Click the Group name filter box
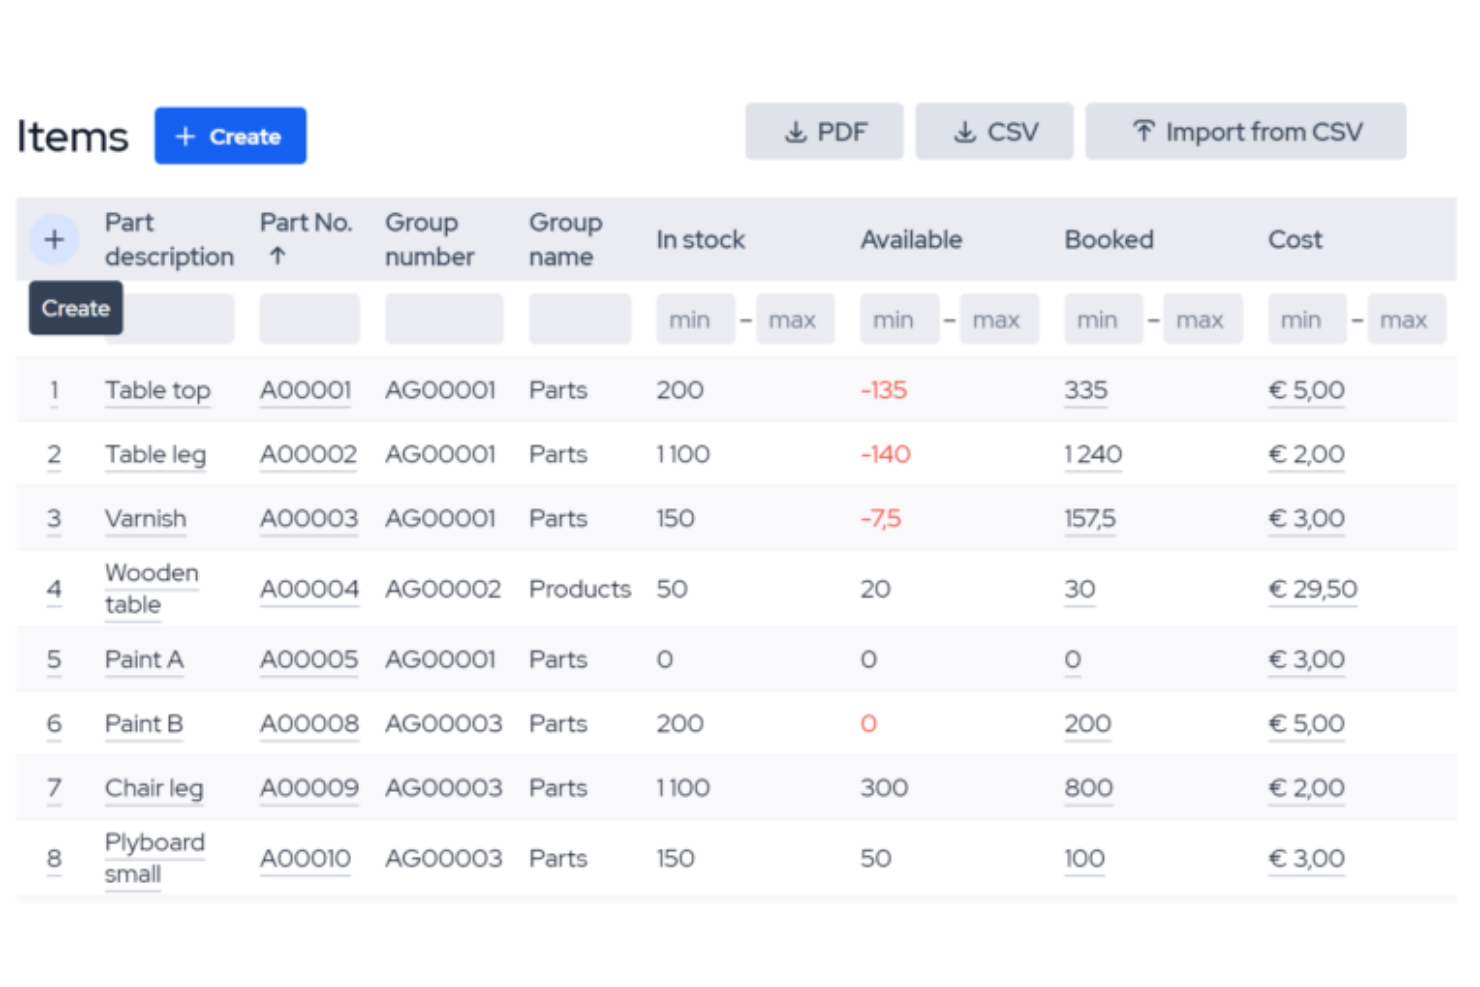The image size is (1480, 987). 580,318
